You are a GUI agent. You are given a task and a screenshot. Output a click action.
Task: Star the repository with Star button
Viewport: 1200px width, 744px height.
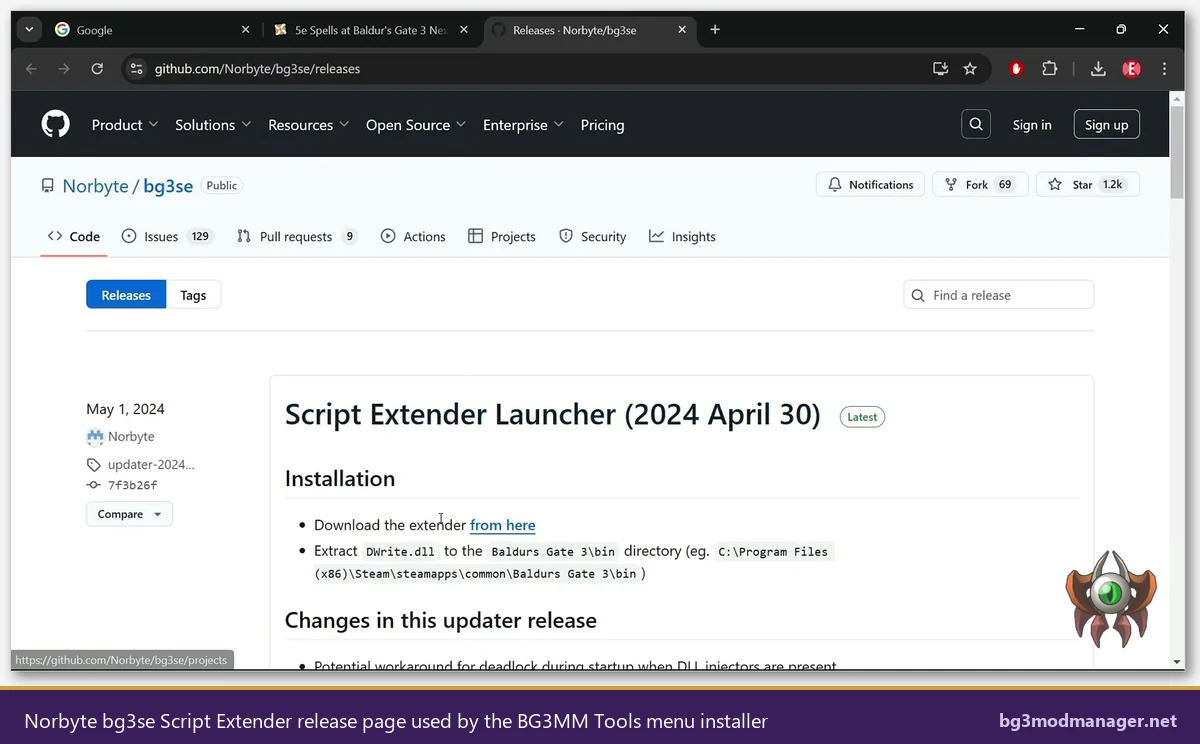(x=1088, y=185)
